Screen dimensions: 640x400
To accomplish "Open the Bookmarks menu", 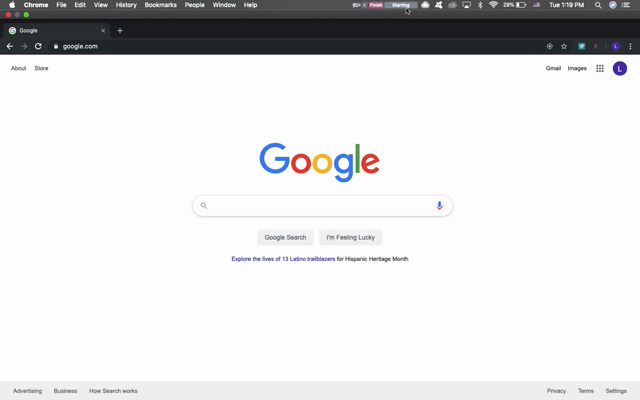I will 160,5.
